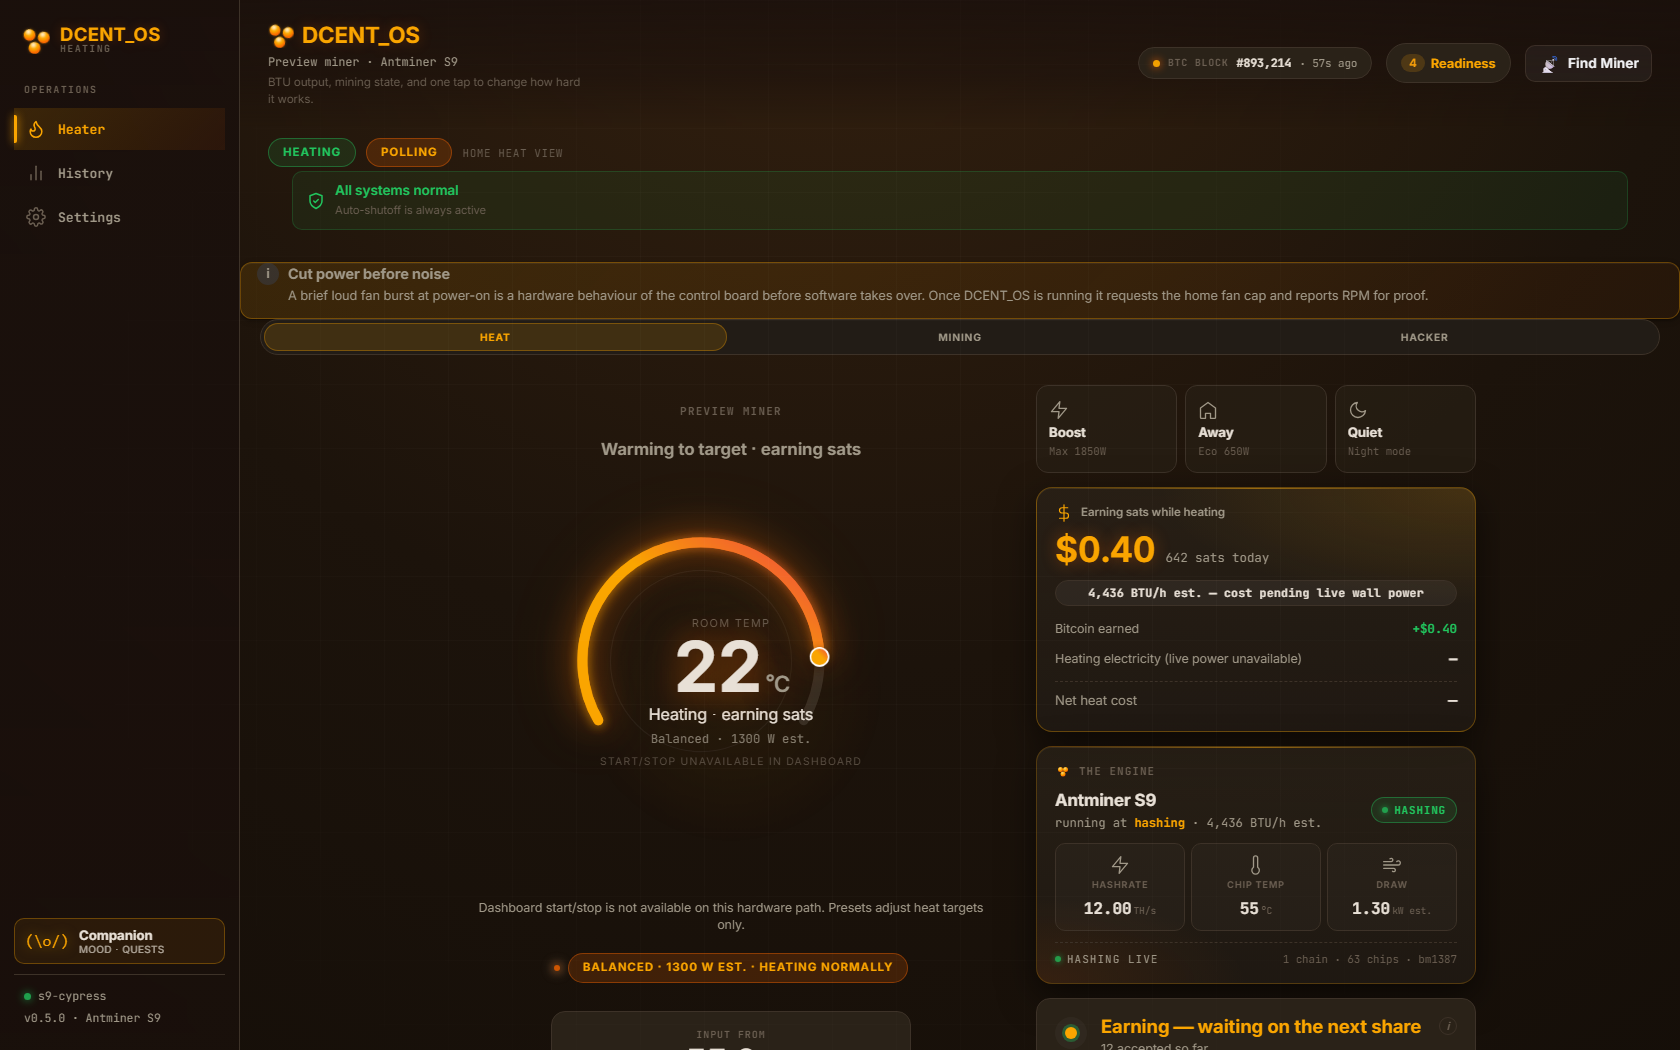Click the Boost lightning bolt icon

pos(1059,410)
